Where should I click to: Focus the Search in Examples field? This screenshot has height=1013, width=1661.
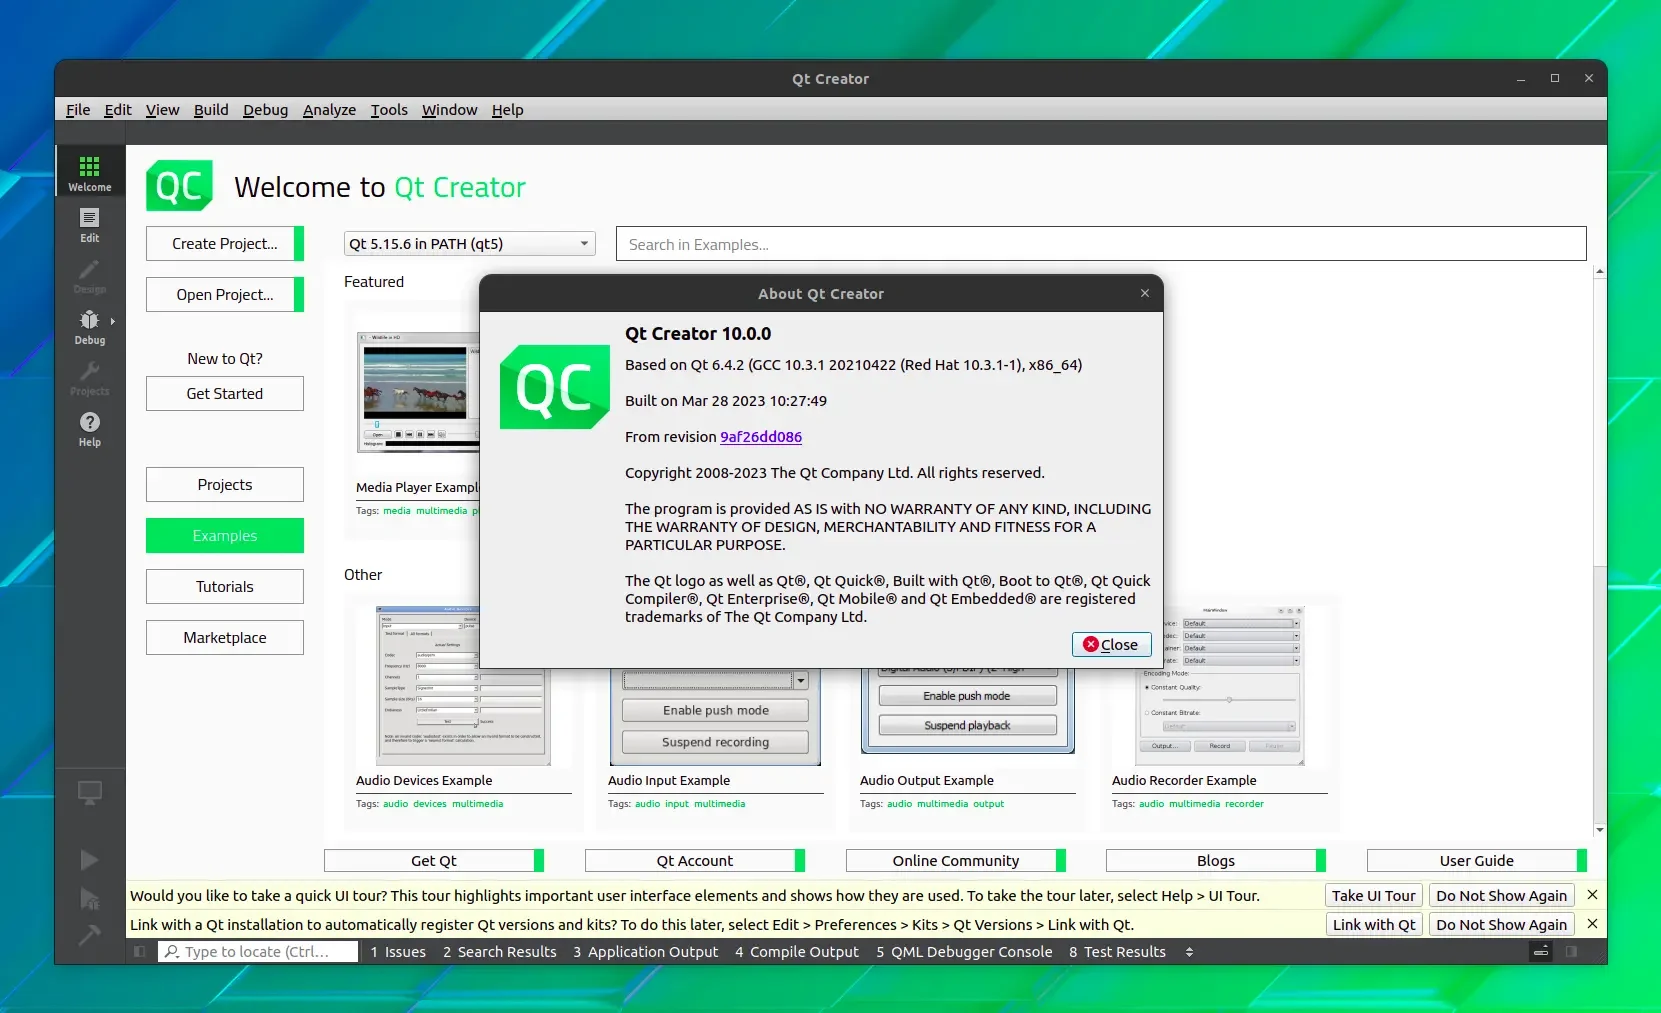1101,244
